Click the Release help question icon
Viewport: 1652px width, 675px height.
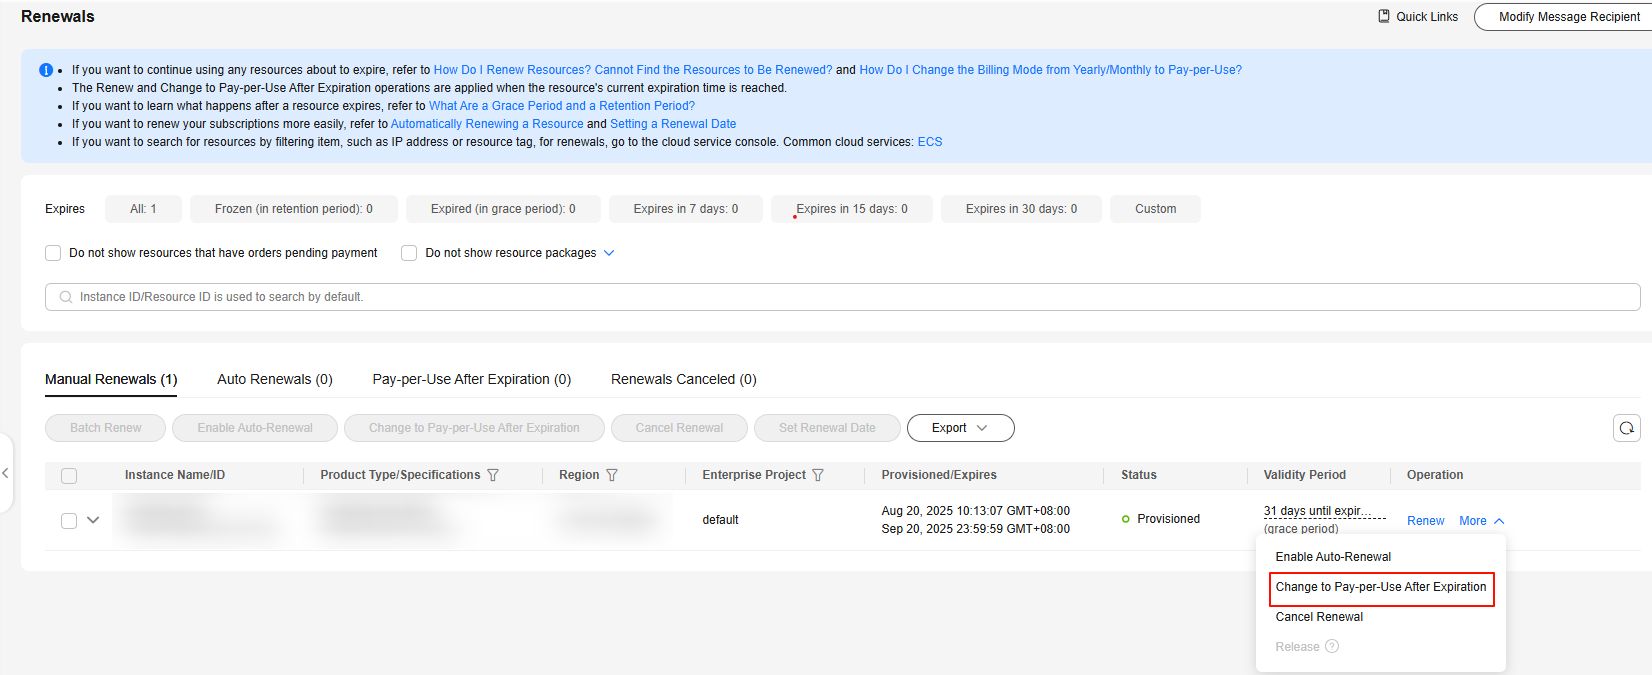click(x=1332, y=646)
